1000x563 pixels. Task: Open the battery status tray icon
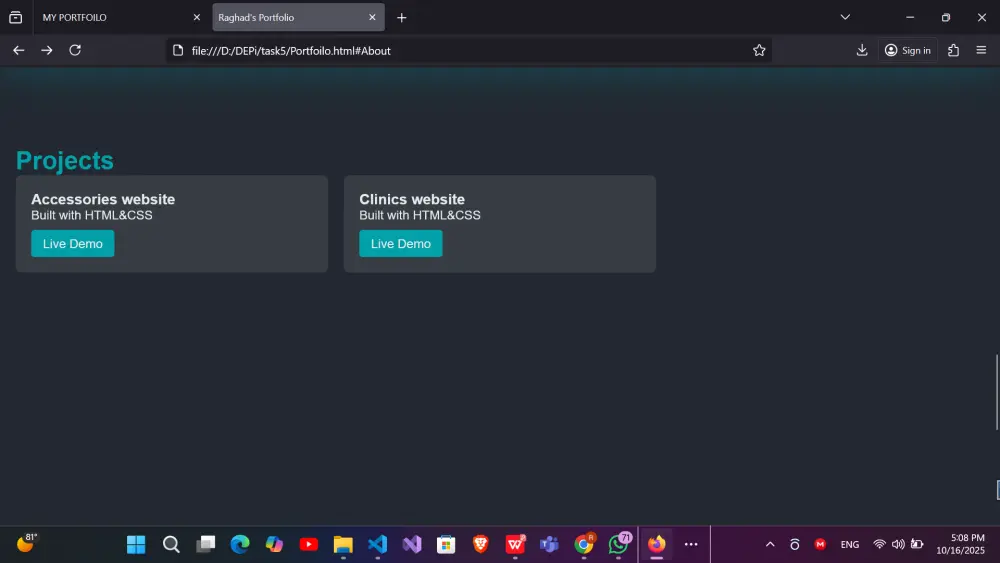[x=917, y=545]
